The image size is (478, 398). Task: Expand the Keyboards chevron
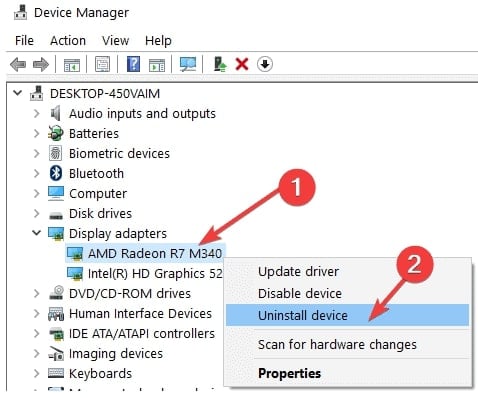pos(37,373)
